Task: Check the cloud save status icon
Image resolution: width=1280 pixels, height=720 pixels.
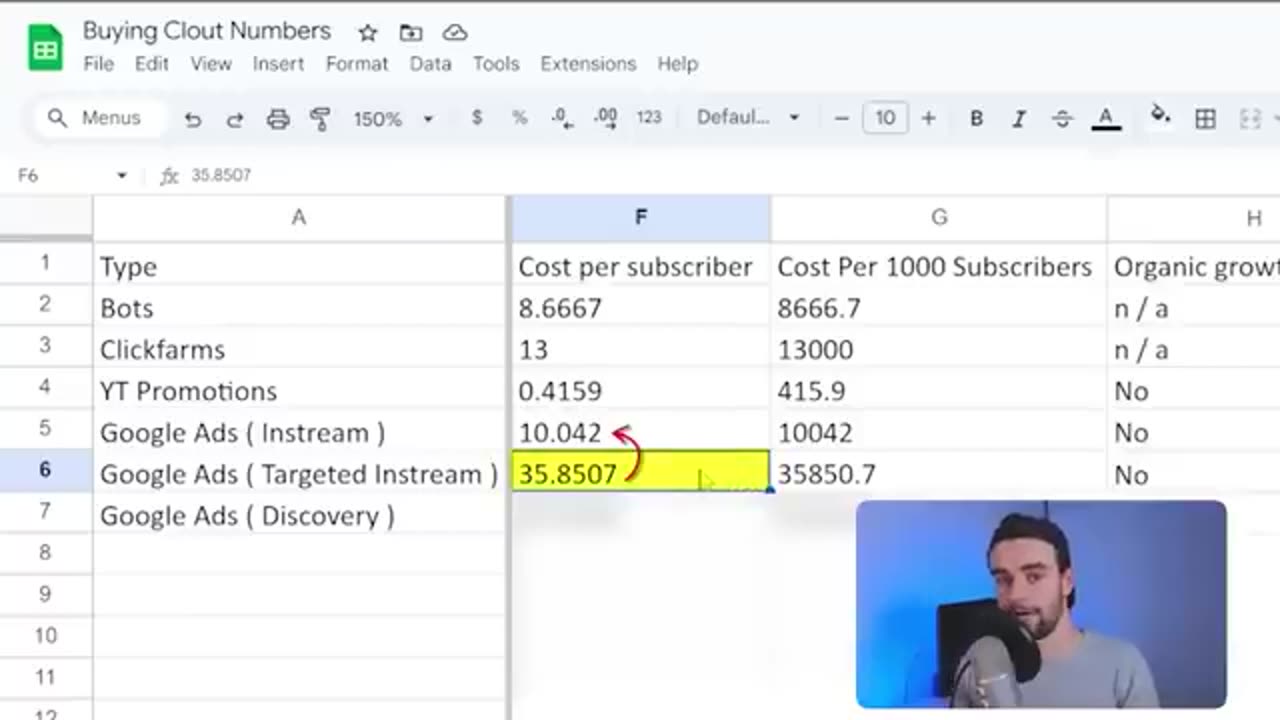Action: (x=455, y=33)
